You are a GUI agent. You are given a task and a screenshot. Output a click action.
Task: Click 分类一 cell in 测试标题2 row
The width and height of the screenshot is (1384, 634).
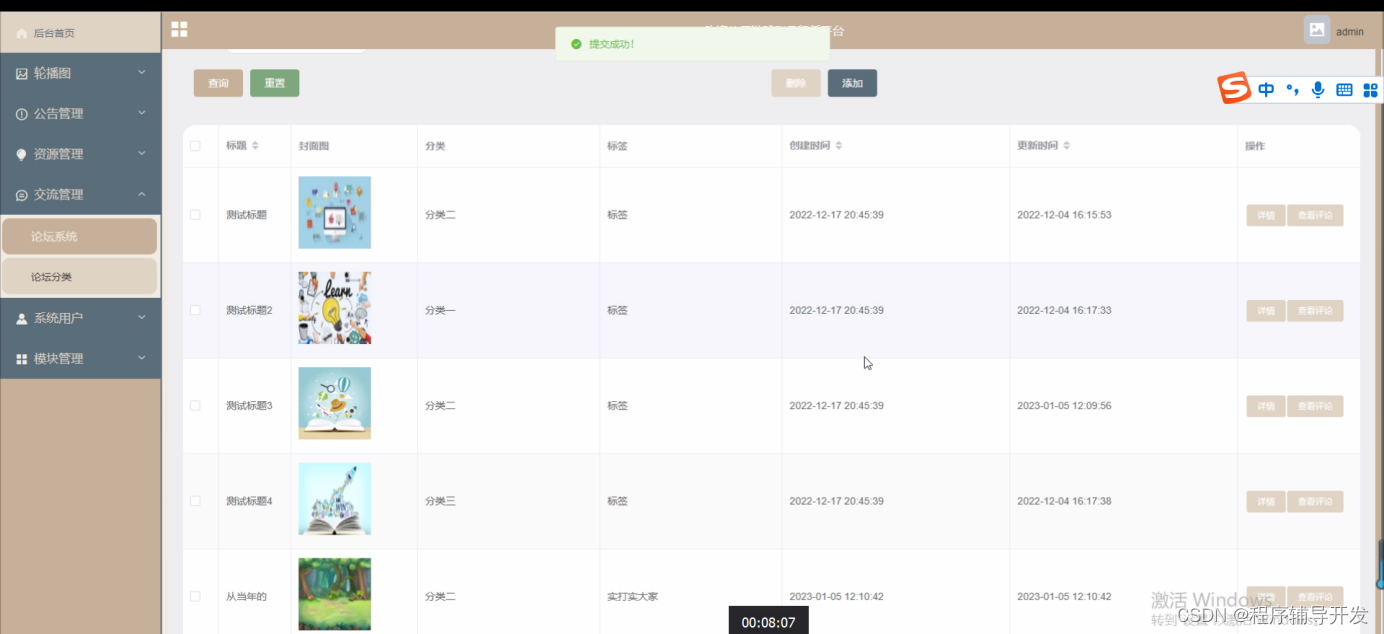[440, 311]
